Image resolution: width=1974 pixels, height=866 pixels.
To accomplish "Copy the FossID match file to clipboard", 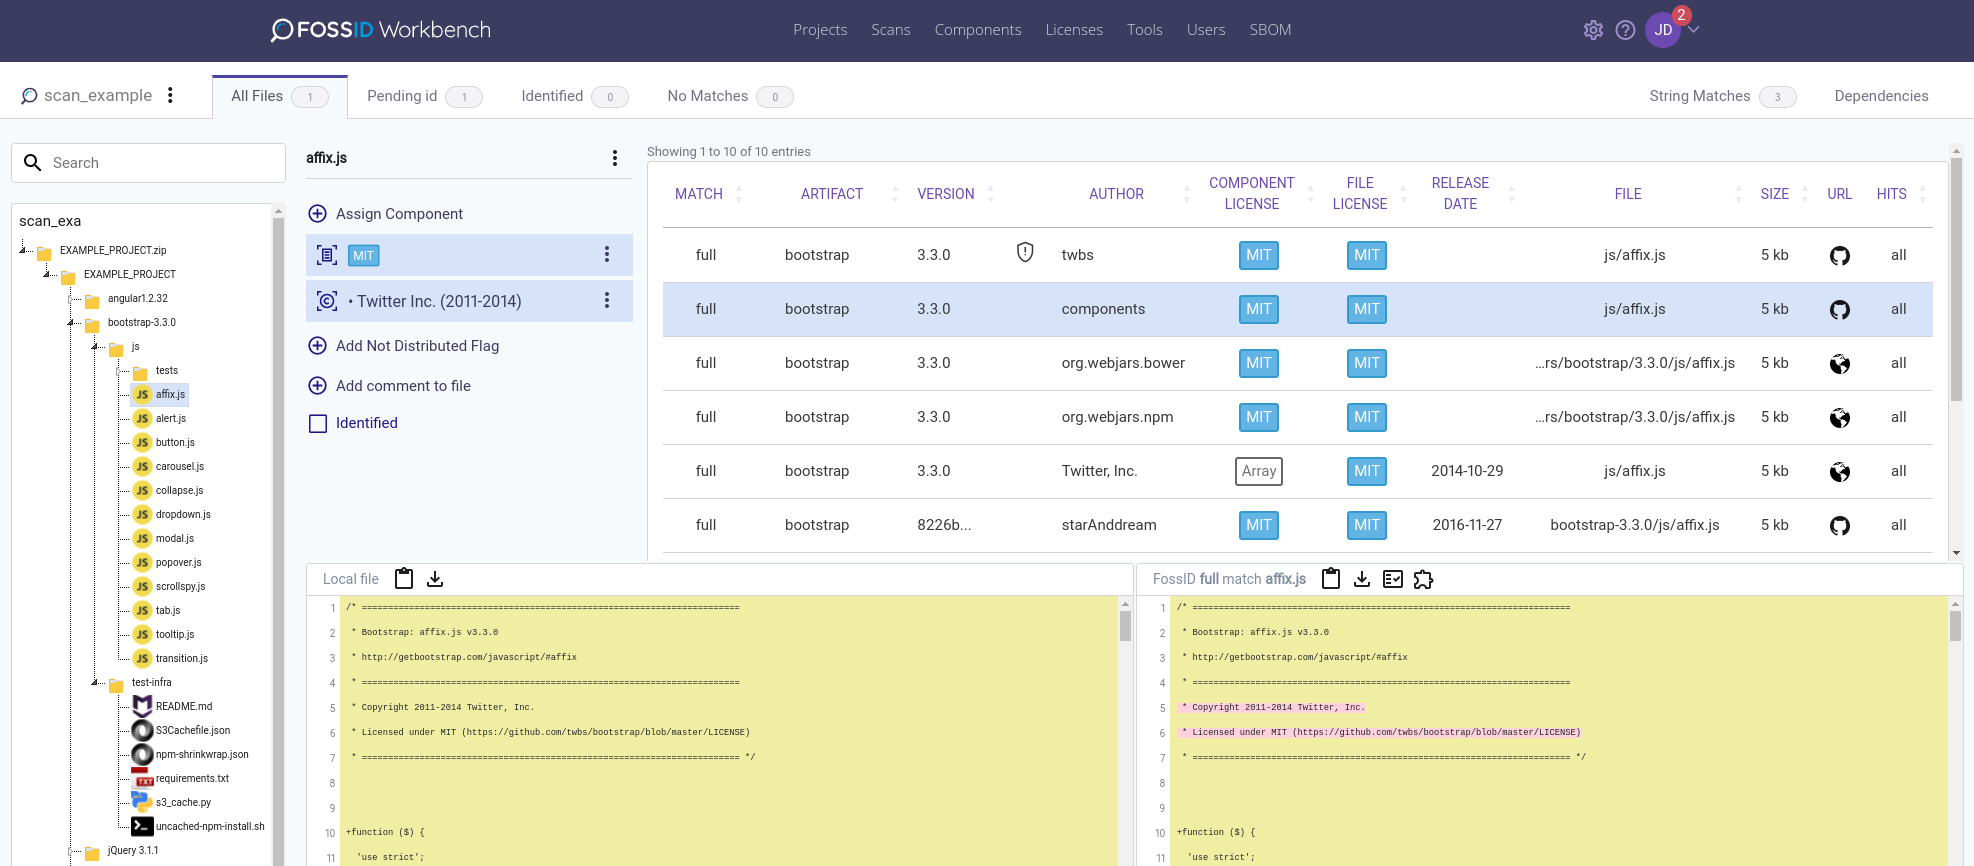I will [1331, 578].
